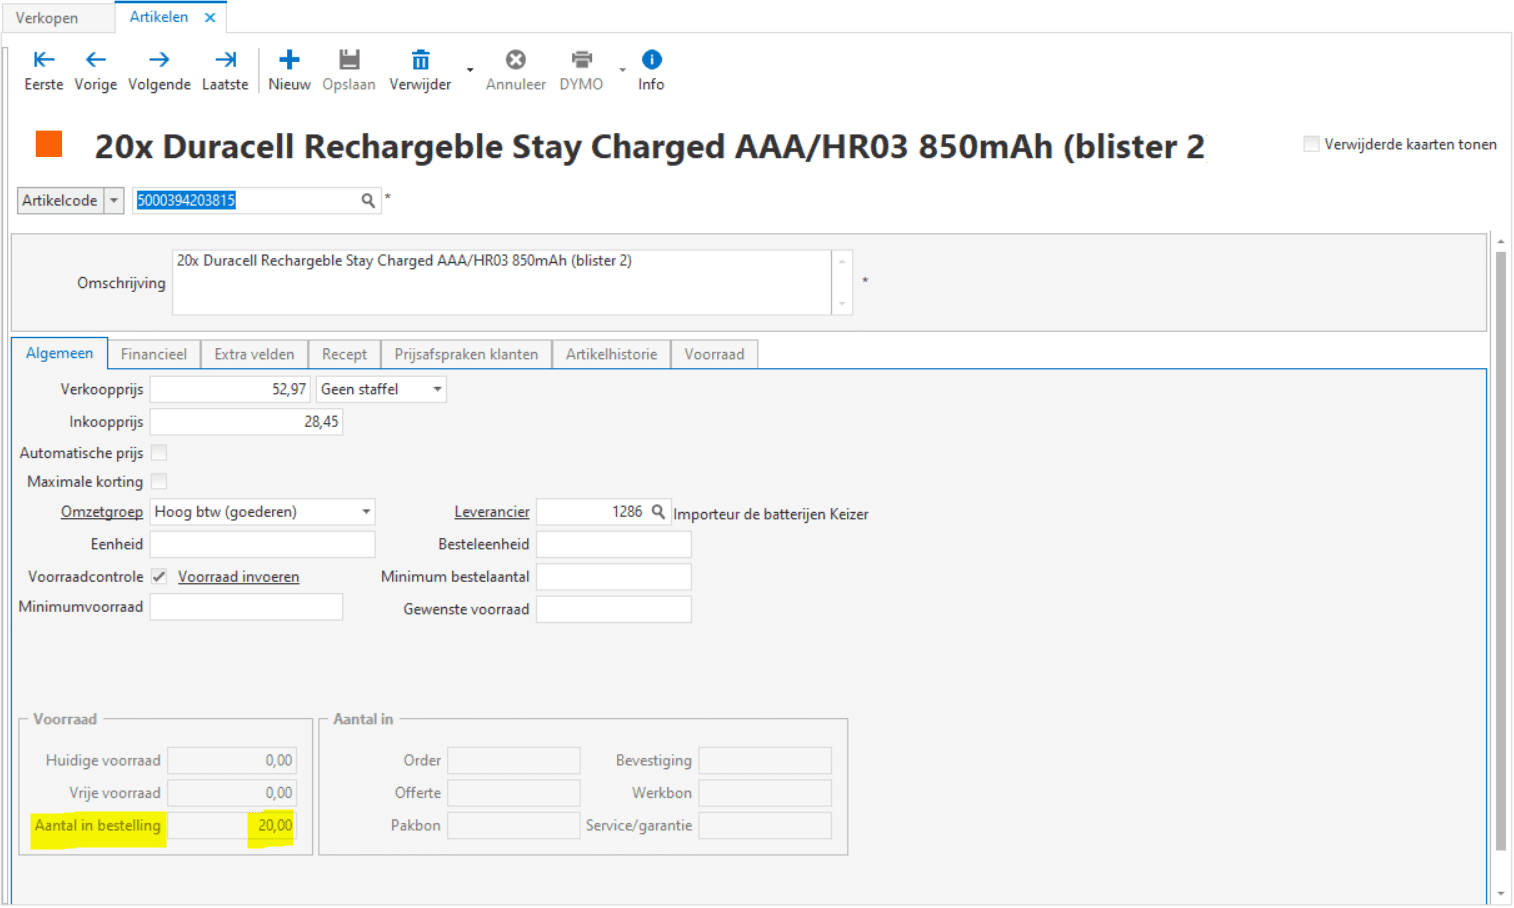Click the Omschrijving box scroll down arrow
Image resolution: width=1514 pixels, height=908 pixels.
coord(842,303)
